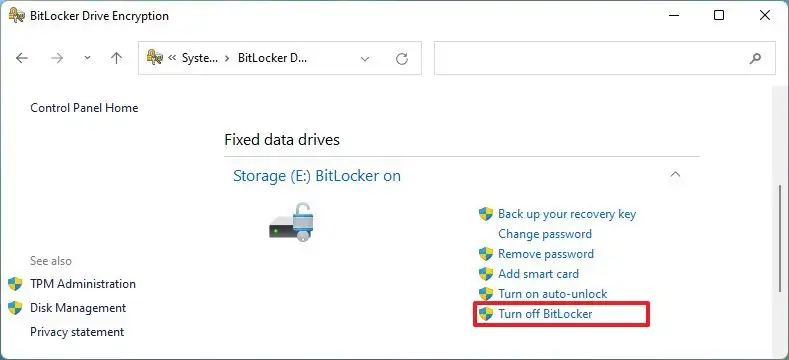Click the shield icon beside Turn off BitLocker
Screen dimensions: 789x360
(486, 314)
